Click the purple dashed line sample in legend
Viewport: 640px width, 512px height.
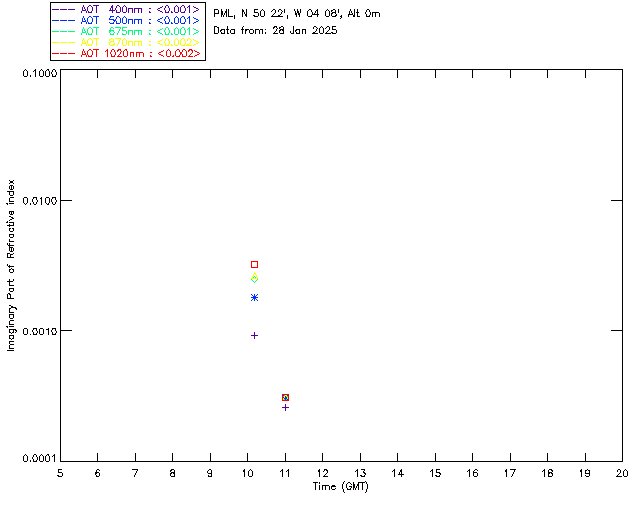pyautogui.click(x=64, y=9)
